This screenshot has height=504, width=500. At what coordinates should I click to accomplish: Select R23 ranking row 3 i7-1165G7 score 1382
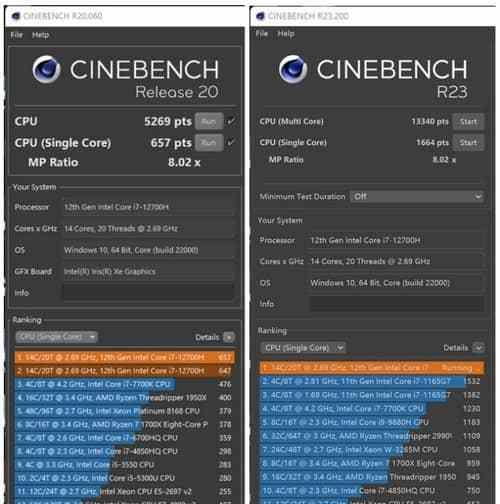click(x=372, y=395)
